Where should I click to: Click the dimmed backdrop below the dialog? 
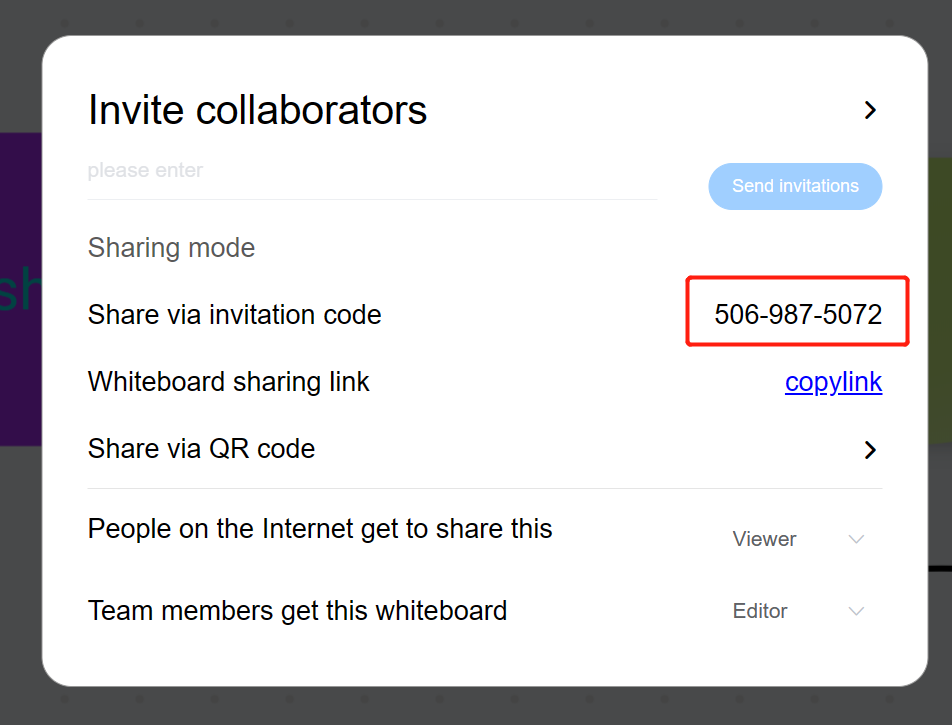476,707
